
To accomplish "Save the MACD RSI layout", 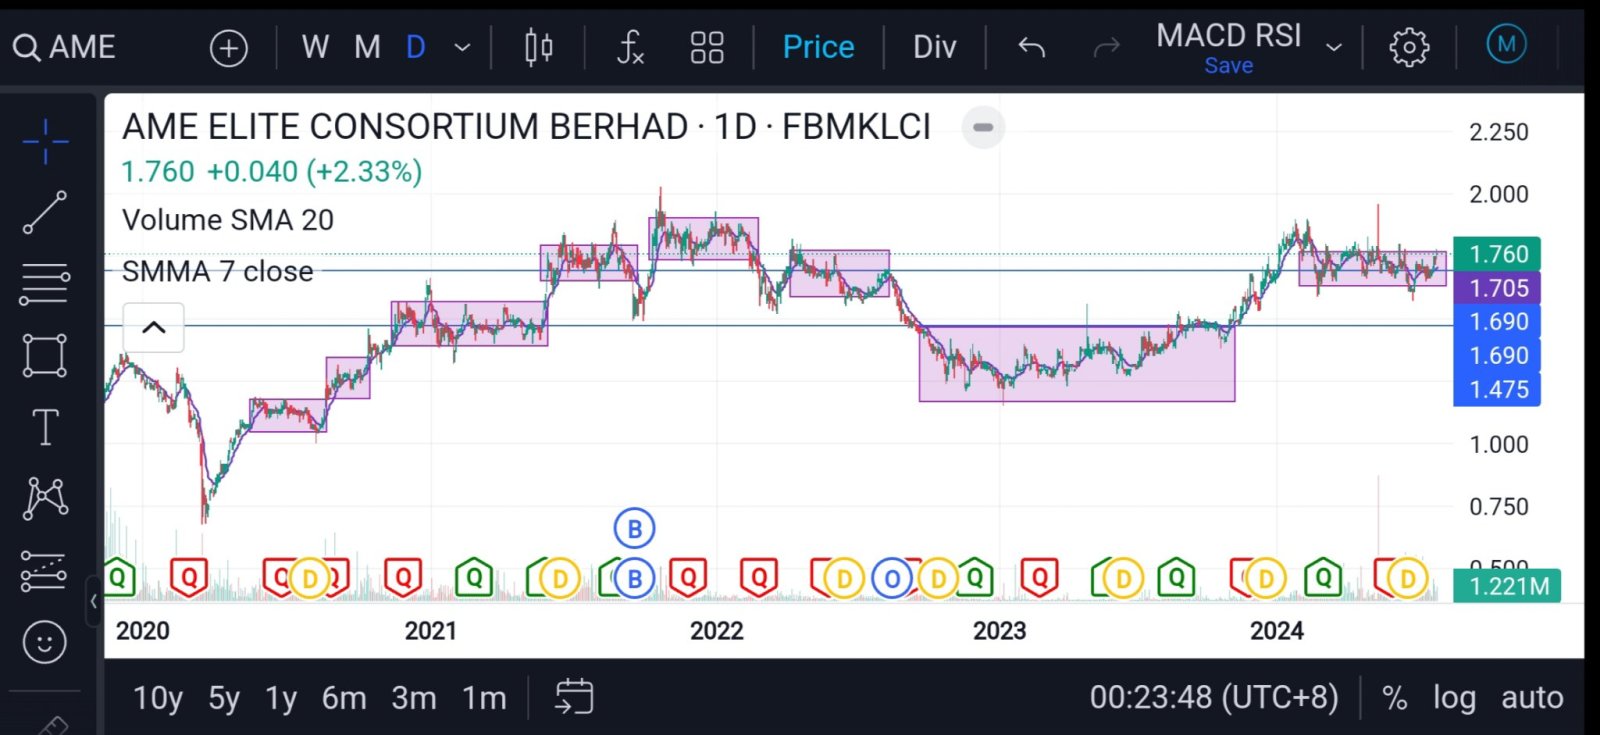I will 1229,66.
